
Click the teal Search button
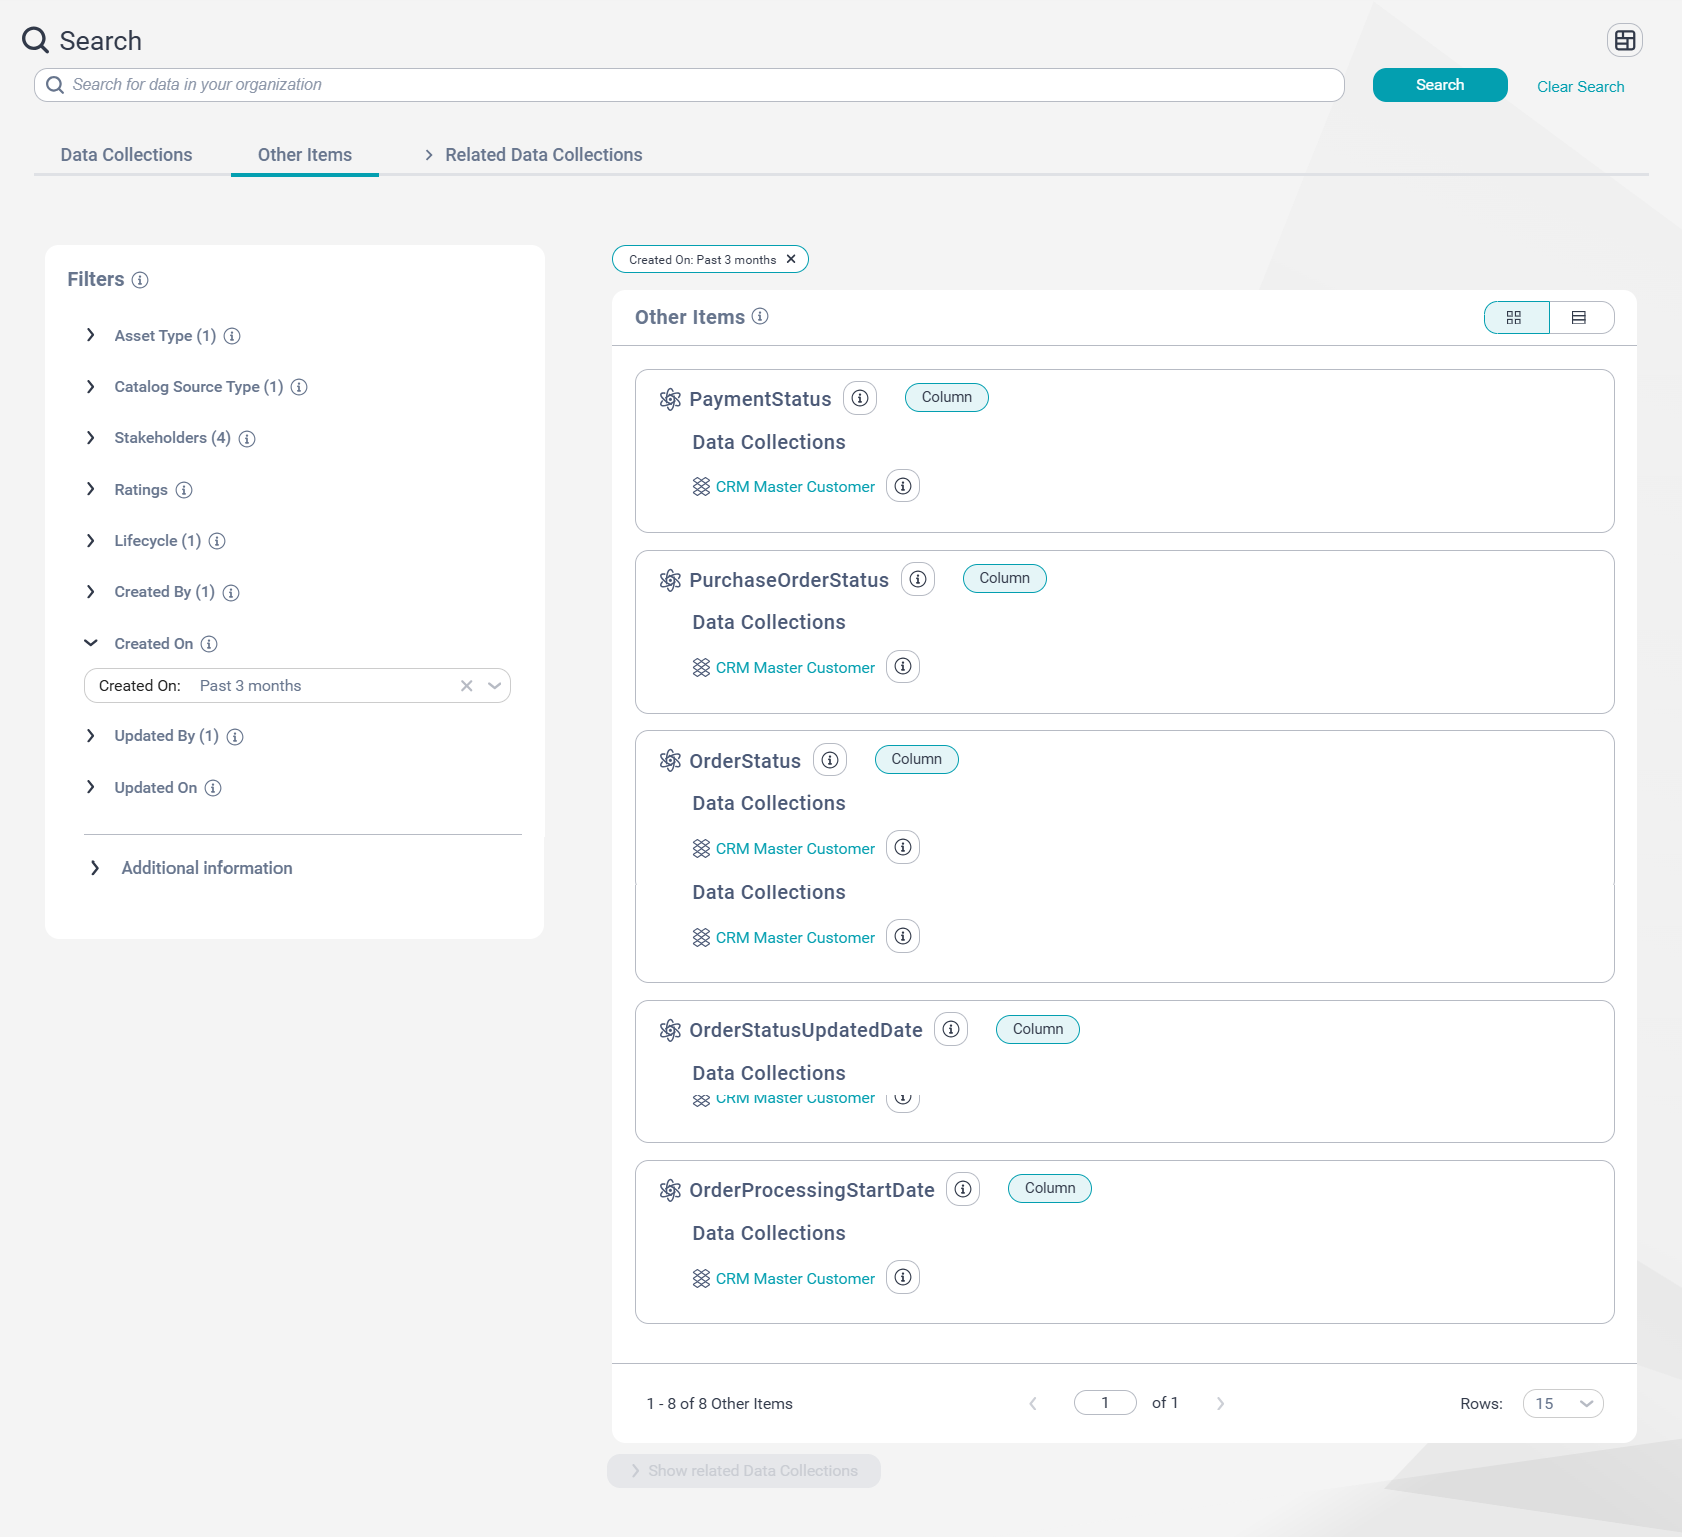(x=1440, y=85)
